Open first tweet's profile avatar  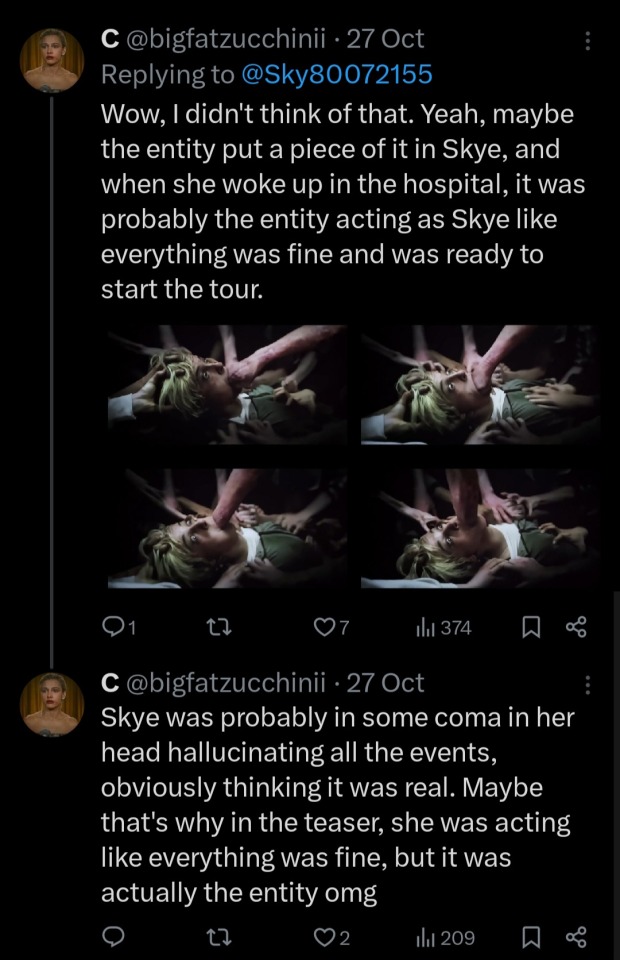52,60
